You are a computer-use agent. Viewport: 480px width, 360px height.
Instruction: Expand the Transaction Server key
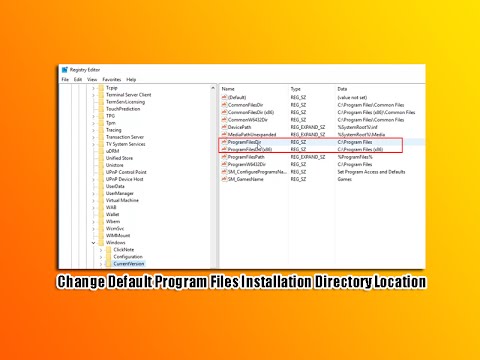coord(94,137)
